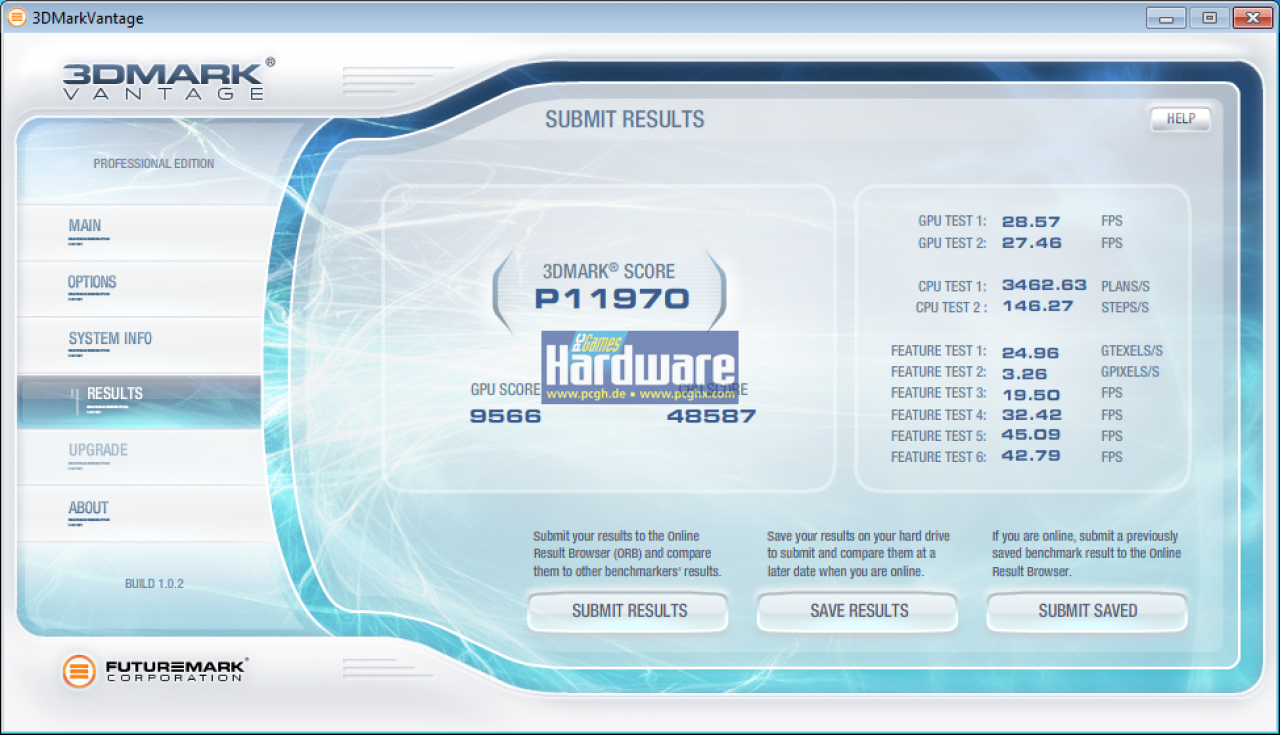Screen dimensions: 1280x735
Task: Click the CPU score value 48587
Action: click(x=711, y=416)
